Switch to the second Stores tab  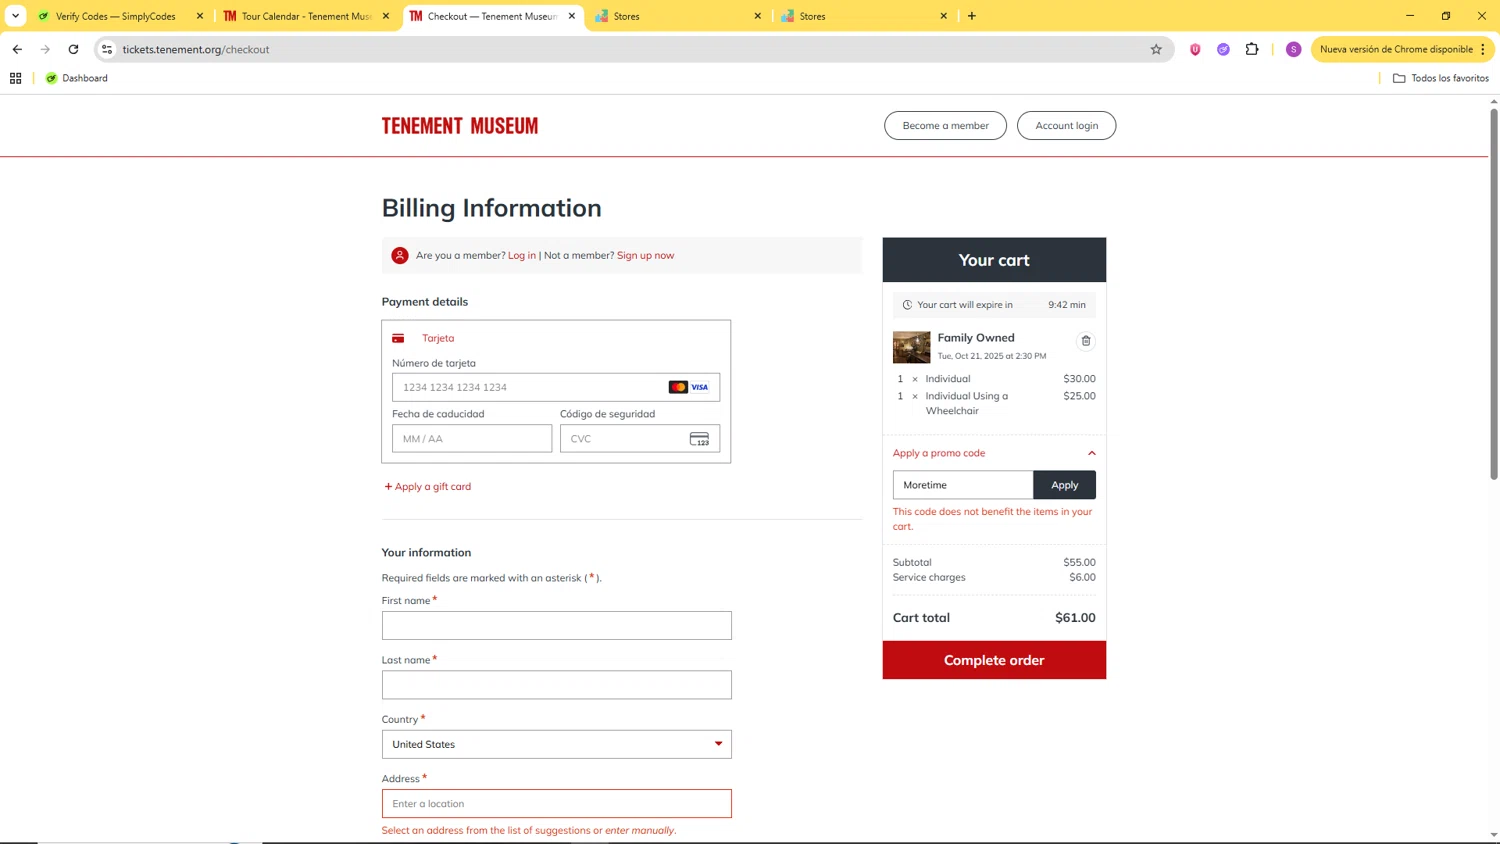863,16
